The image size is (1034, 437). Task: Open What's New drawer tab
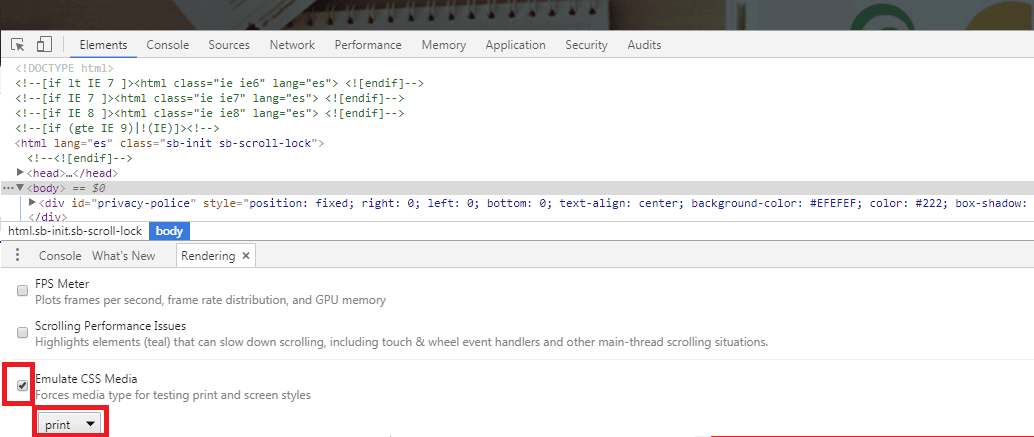click(x=123, y=256)
